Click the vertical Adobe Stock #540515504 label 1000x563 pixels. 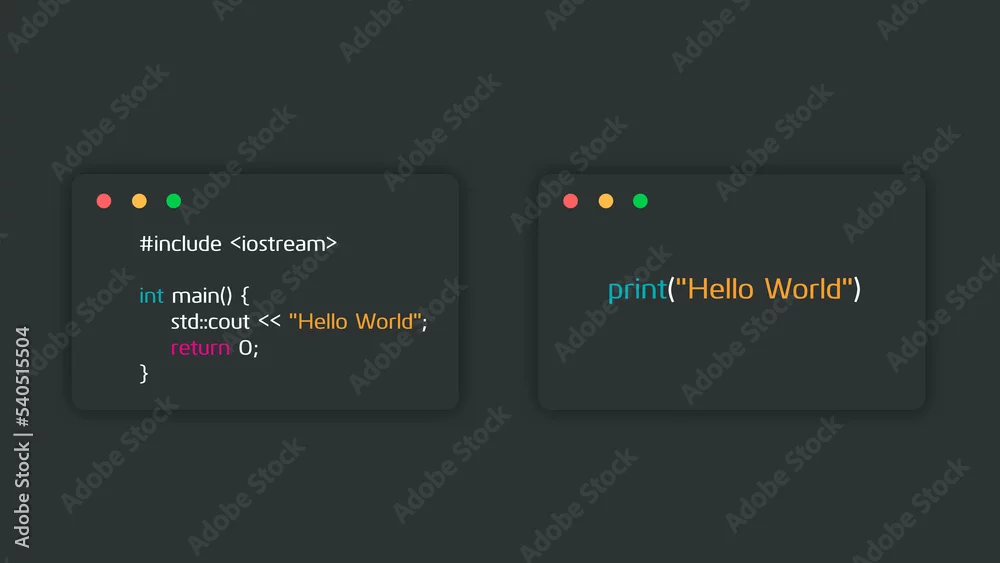22,437
